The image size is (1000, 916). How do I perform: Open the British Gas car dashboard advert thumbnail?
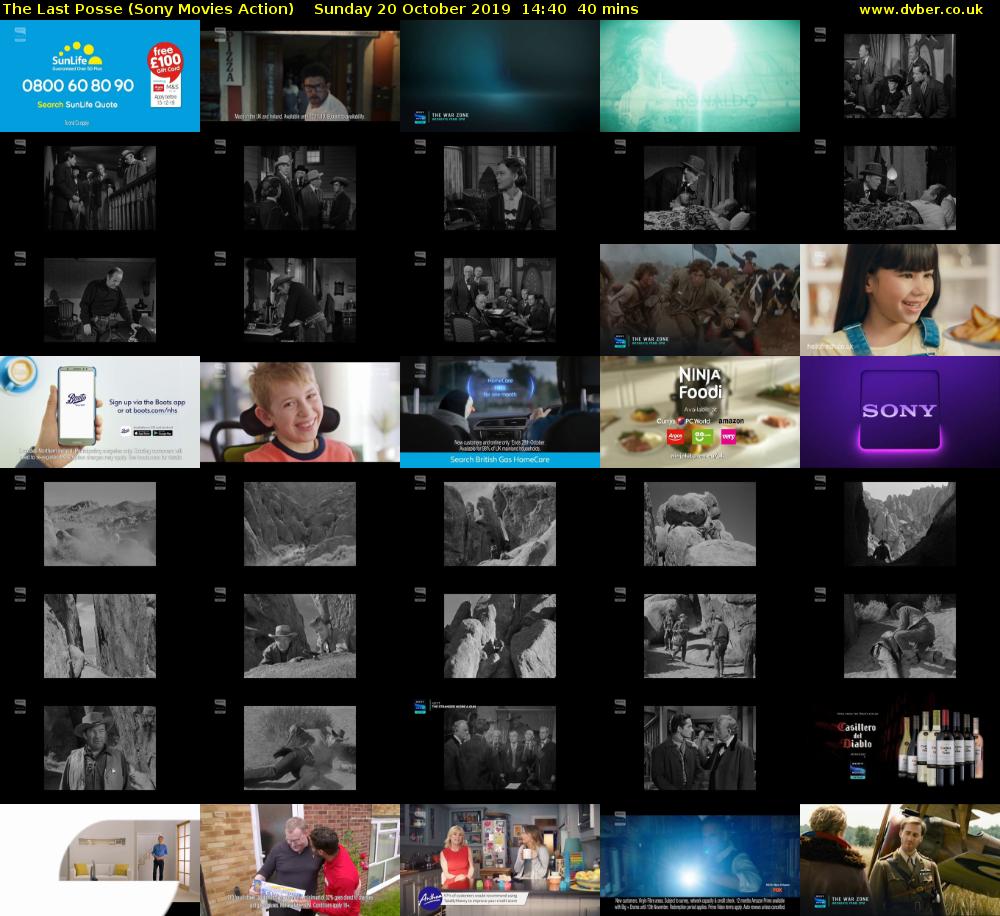pyautogui.click(x=500, y=412)
